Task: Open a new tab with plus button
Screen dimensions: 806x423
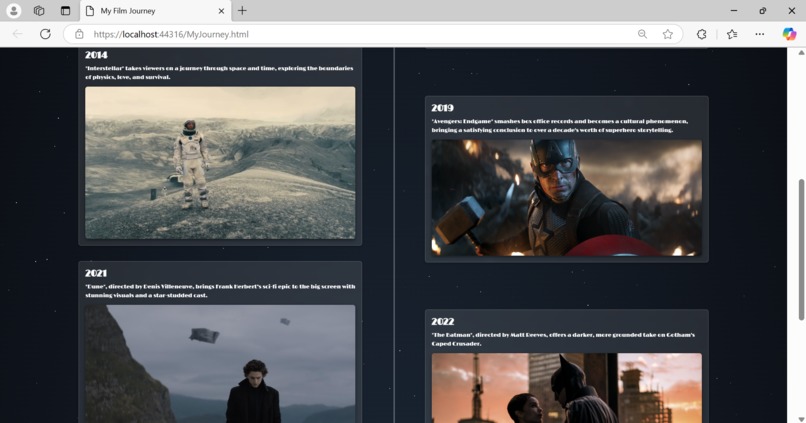Action: click(242, 10)
